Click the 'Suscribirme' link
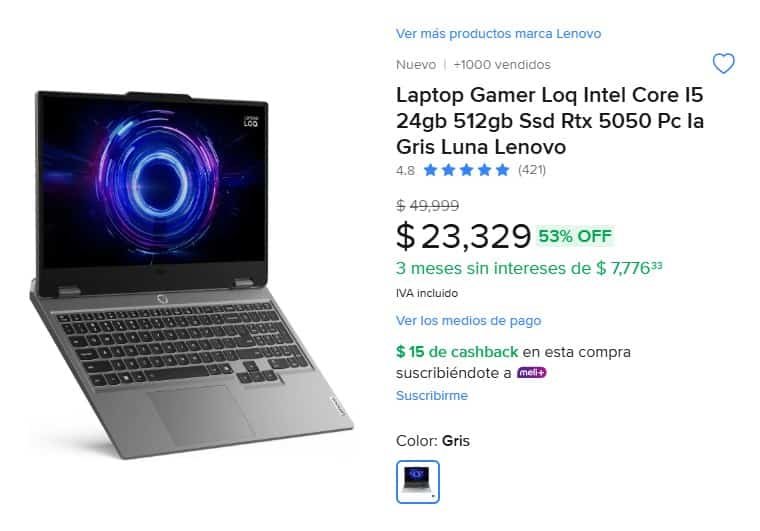 tap(432, 395)
